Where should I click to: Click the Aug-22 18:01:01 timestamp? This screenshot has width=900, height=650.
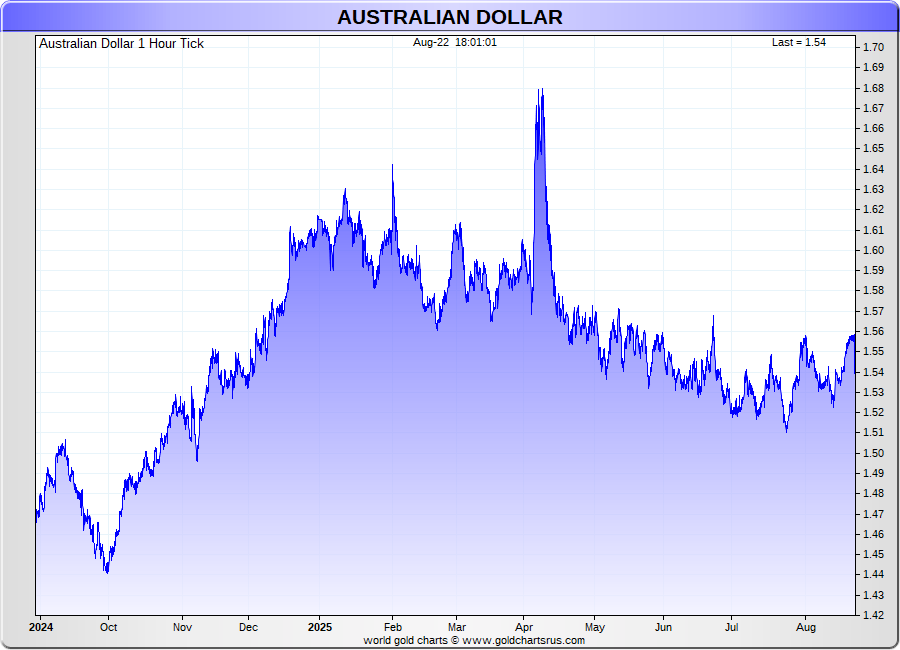coord(455,42)
